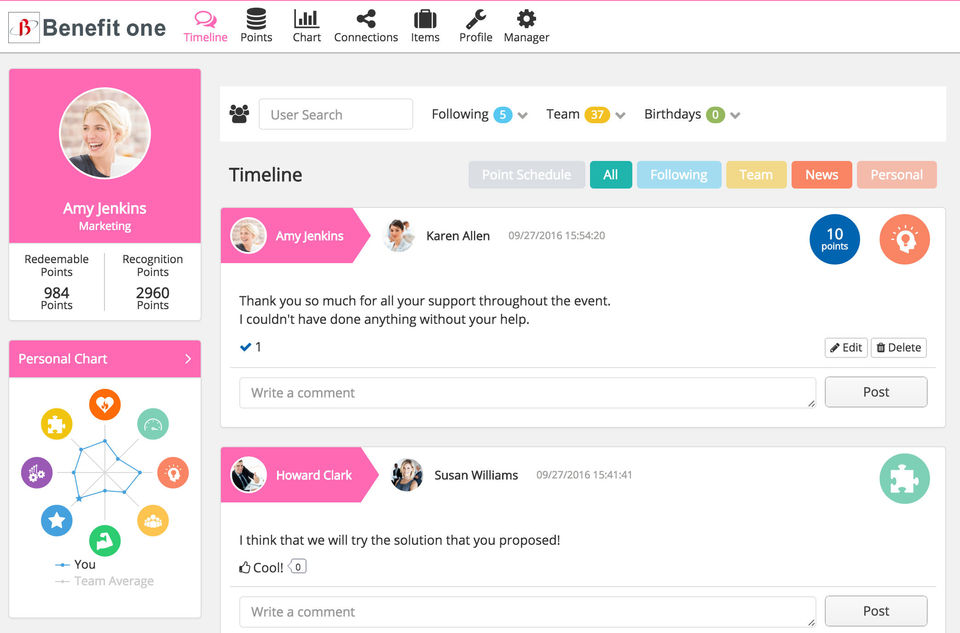Select the News timeline filter tab
The image size is (960, 633).
822,174
